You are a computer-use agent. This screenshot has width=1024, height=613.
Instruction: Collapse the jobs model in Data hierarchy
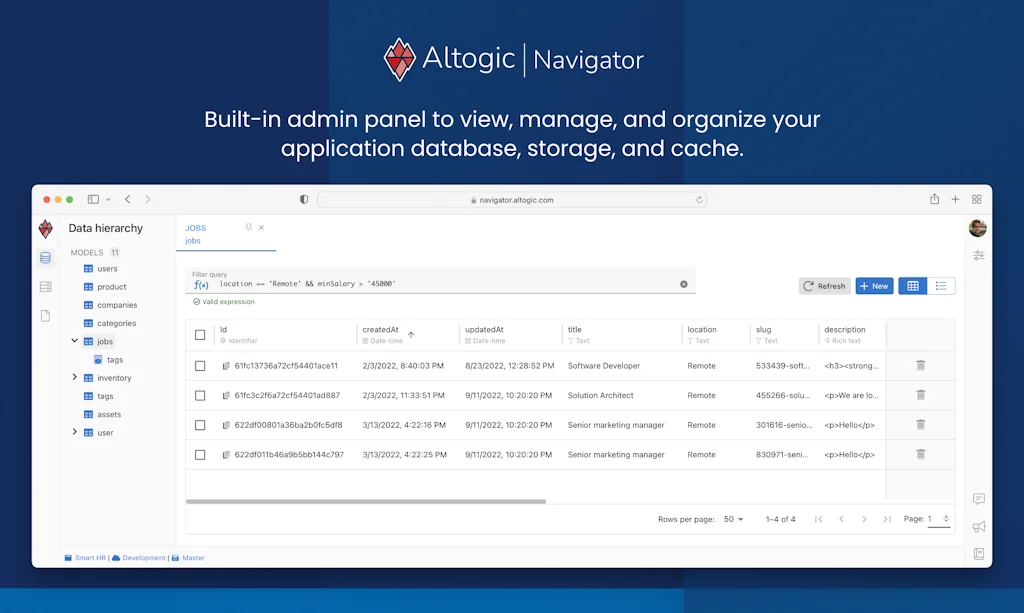click(74, 341)
